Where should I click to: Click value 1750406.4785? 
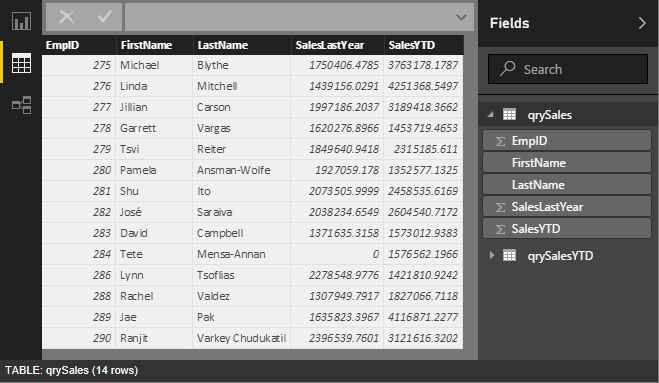click(x=344, y=65)
